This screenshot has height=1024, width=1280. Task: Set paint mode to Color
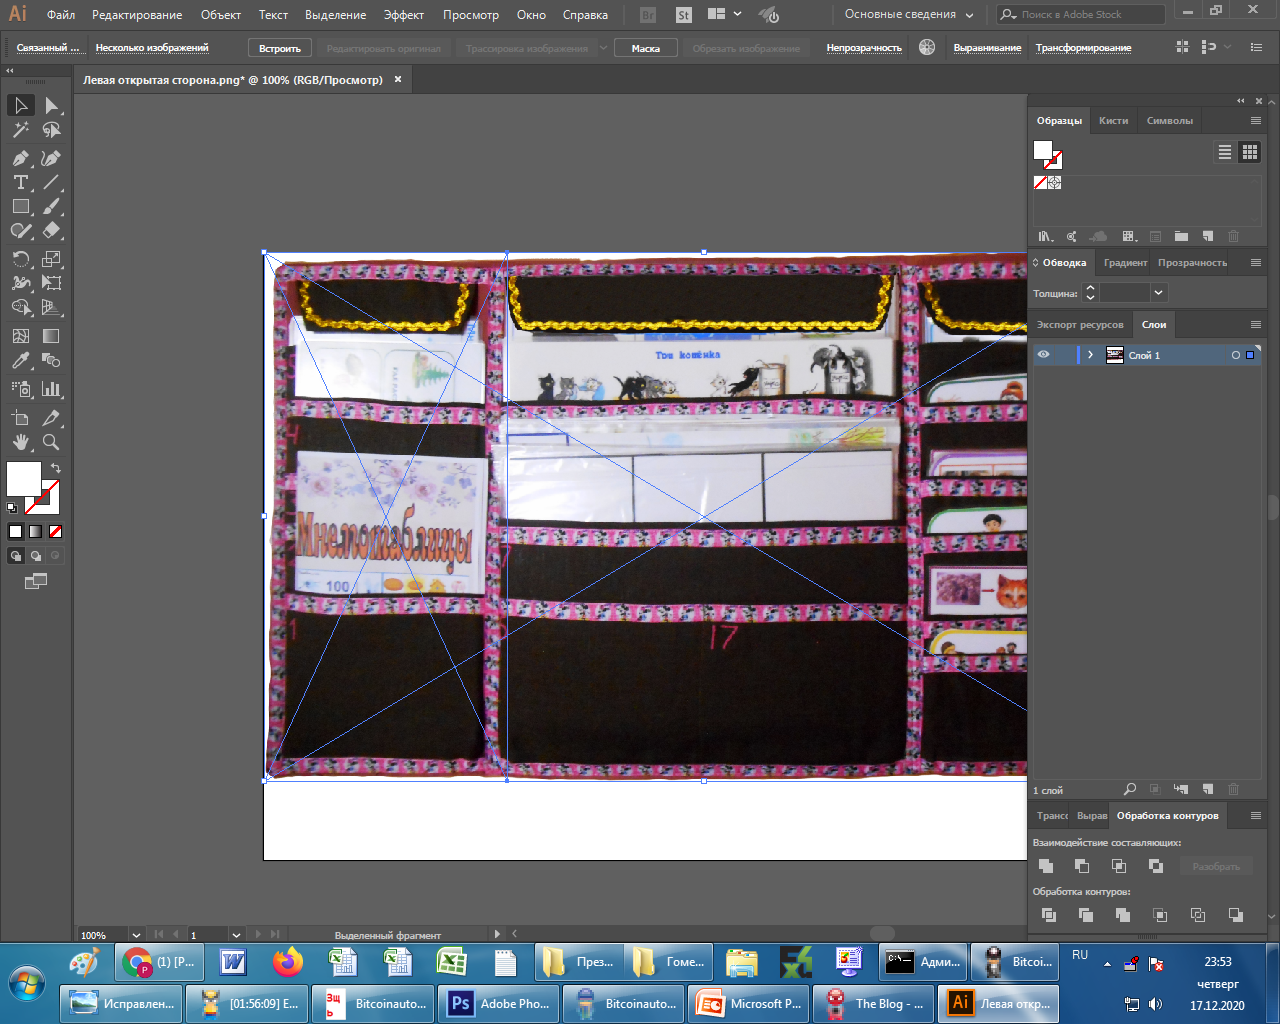click(15, 532)
